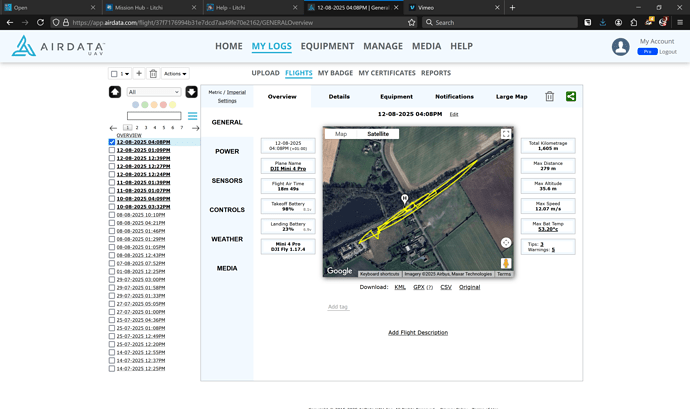690x409 pixels.
Task: Download the Original log file
Action: click(x=470, y=287)
